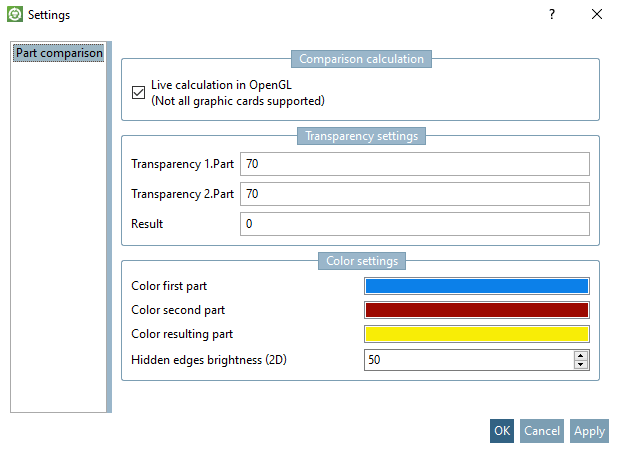Open the blue Color first part swatch
Screen dimensions: 620x453
476,287
